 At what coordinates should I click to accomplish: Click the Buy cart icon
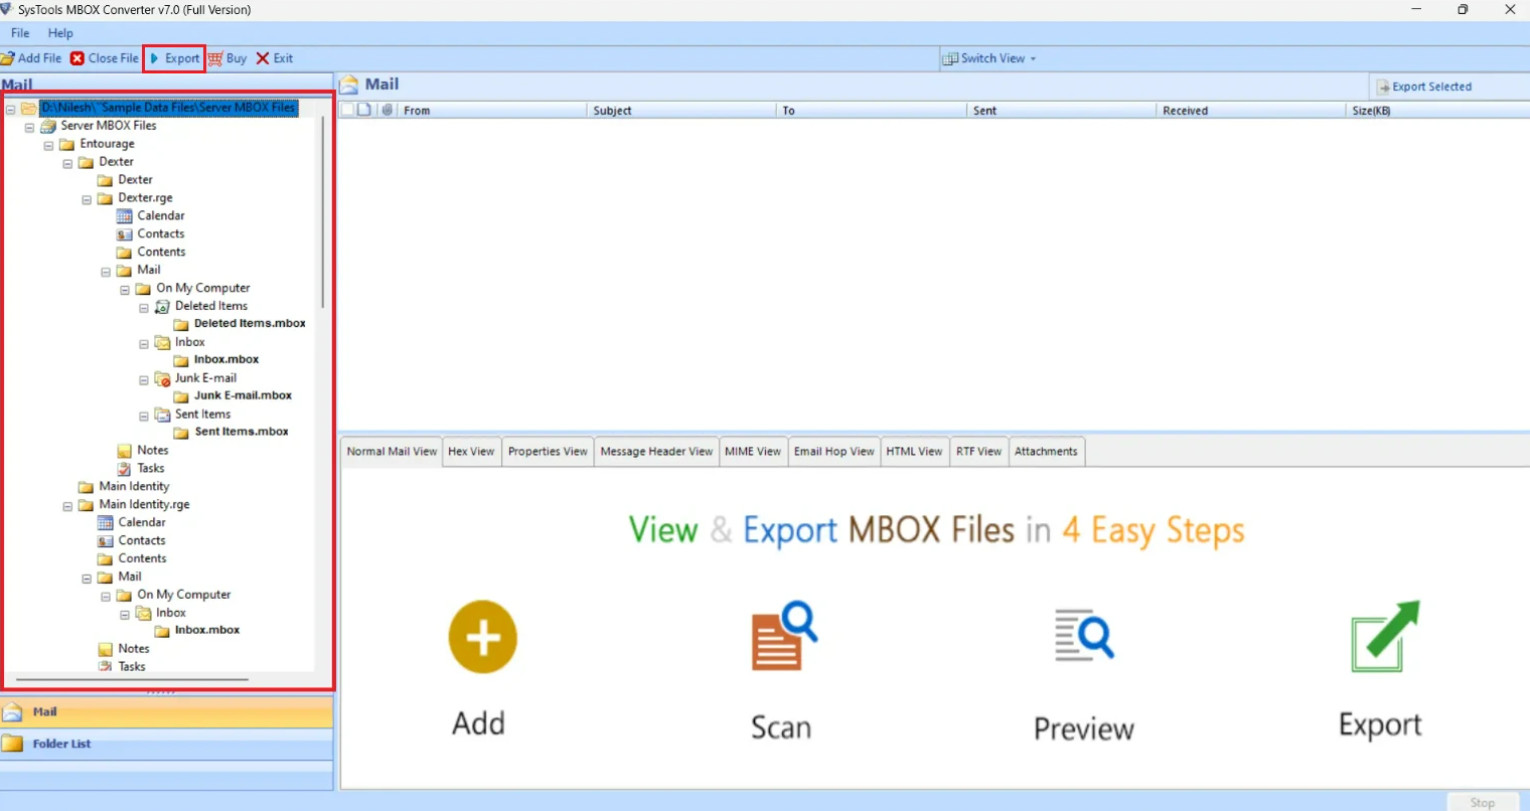(x=215, y=59)
